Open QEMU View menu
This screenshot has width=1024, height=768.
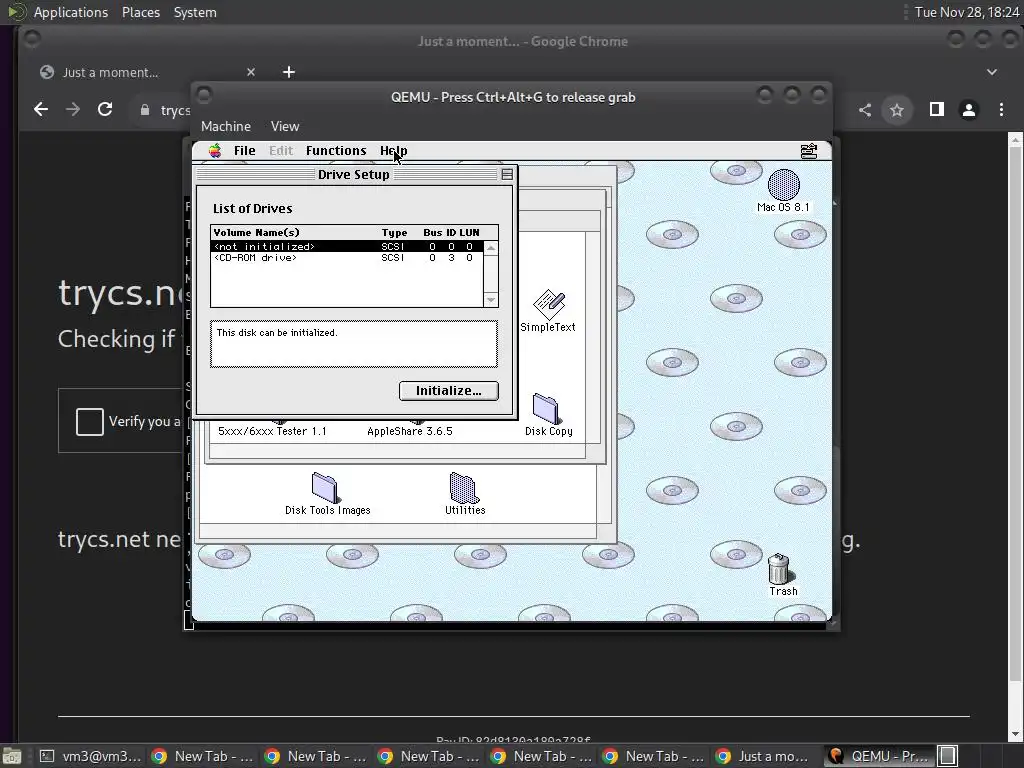[285, 126]
